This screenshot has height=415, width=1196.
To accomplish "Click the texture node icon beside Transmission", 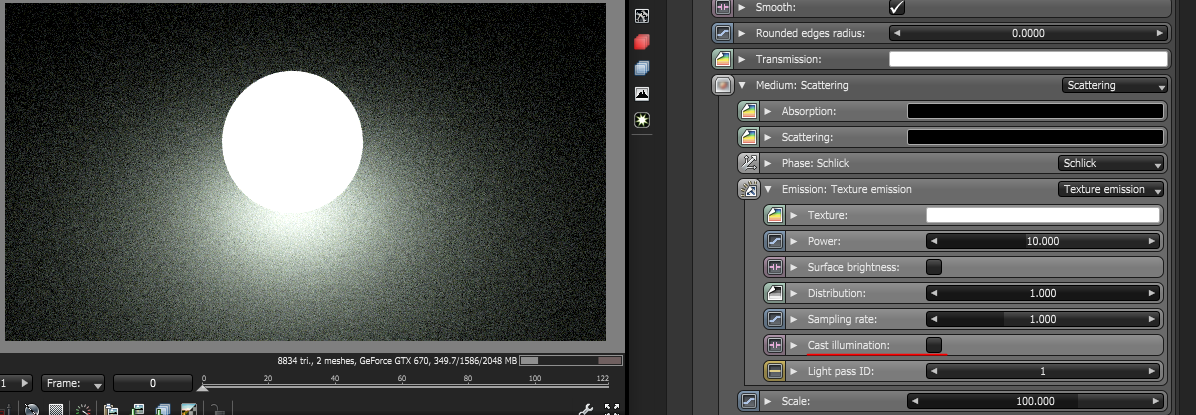I will (x=722, y=60).
